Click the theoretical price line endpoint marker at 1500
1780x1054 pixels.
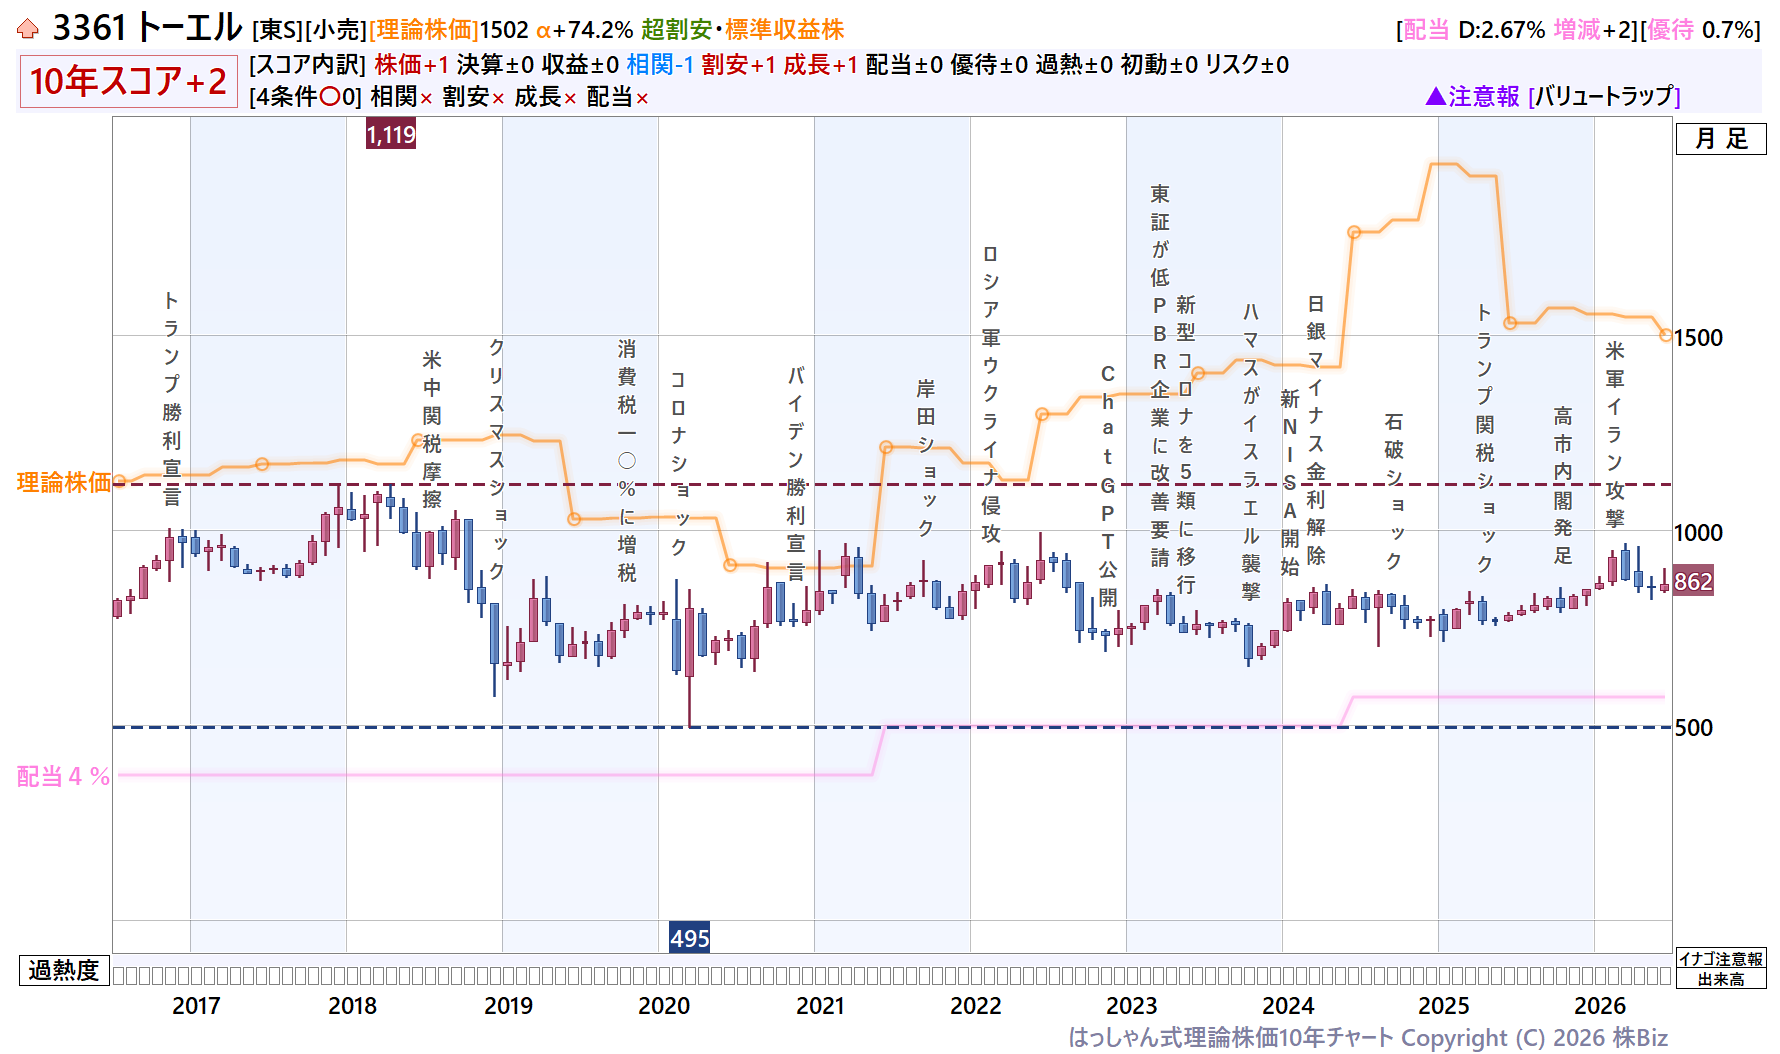coord(1666,335)
